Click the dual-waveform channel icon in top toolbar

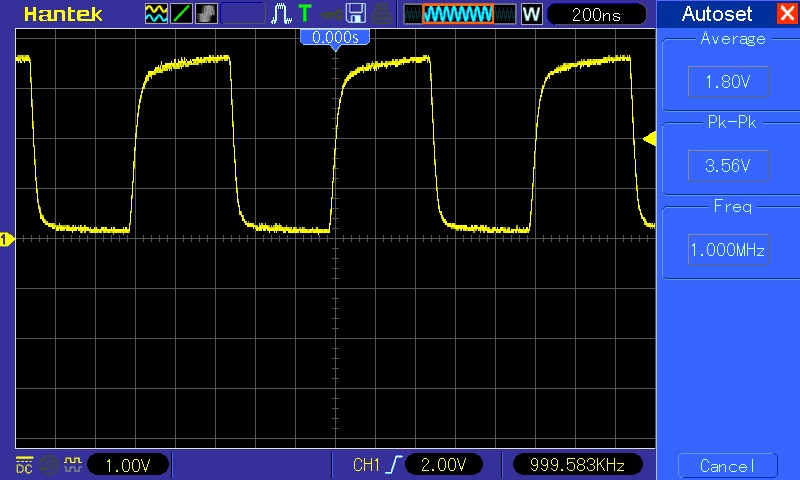click(x=157, y=14)
